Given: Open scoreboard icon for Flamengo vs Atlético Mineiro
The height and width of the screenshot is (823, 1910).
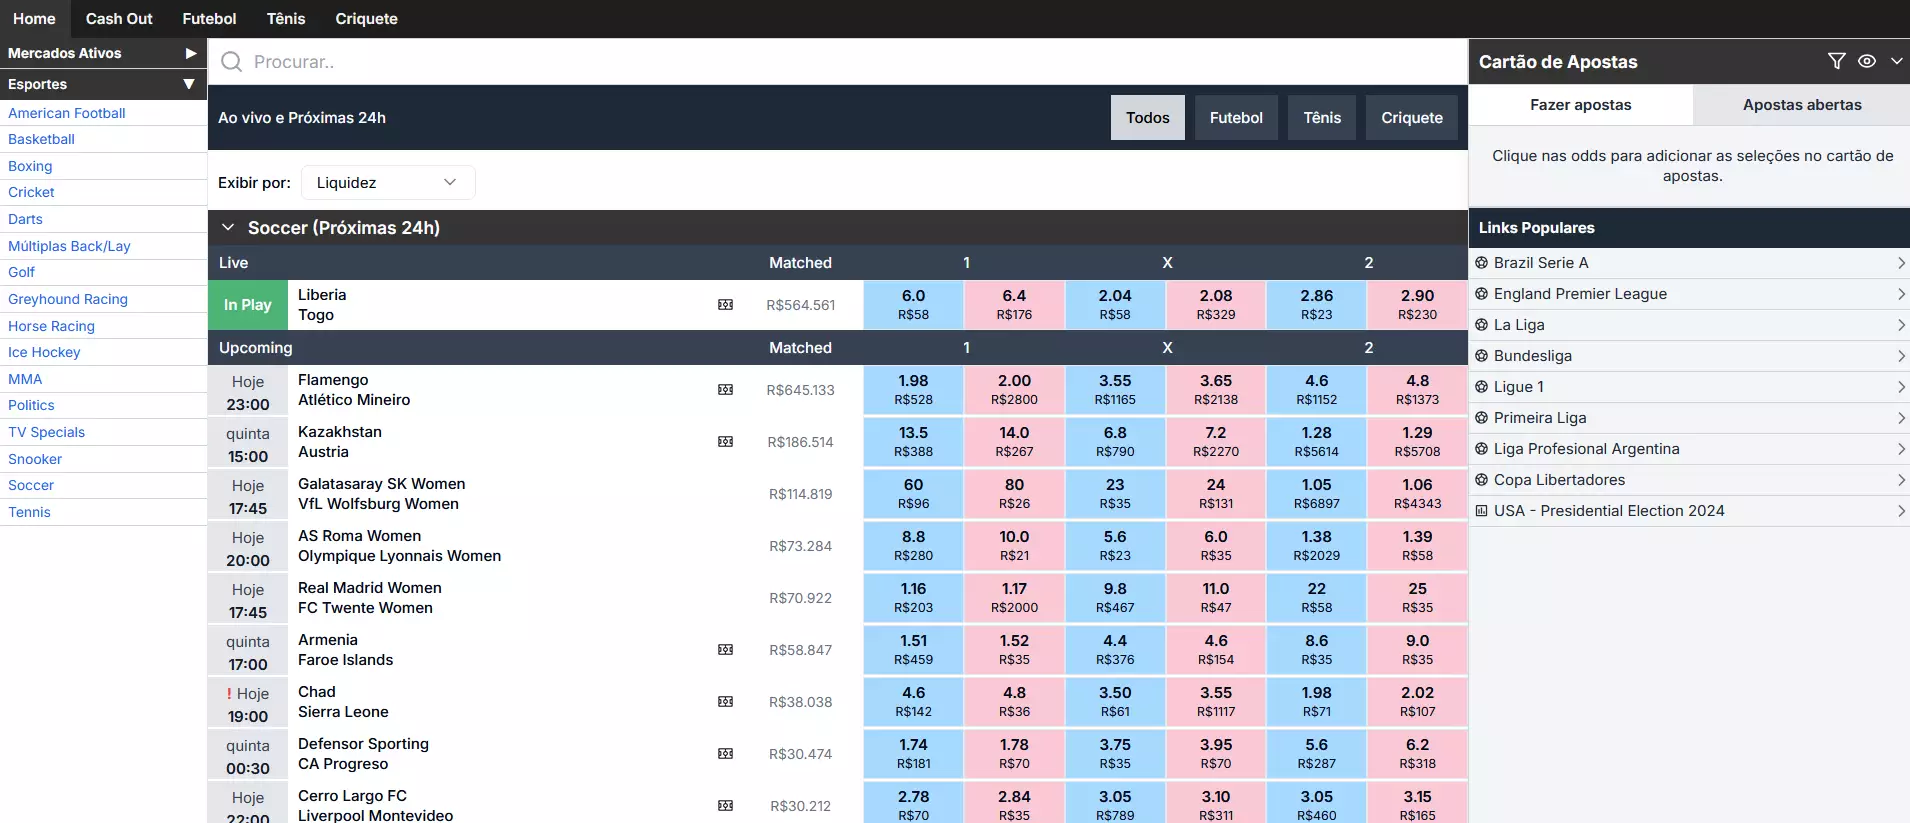Looking at the screenshot, I should click(726, 390).
